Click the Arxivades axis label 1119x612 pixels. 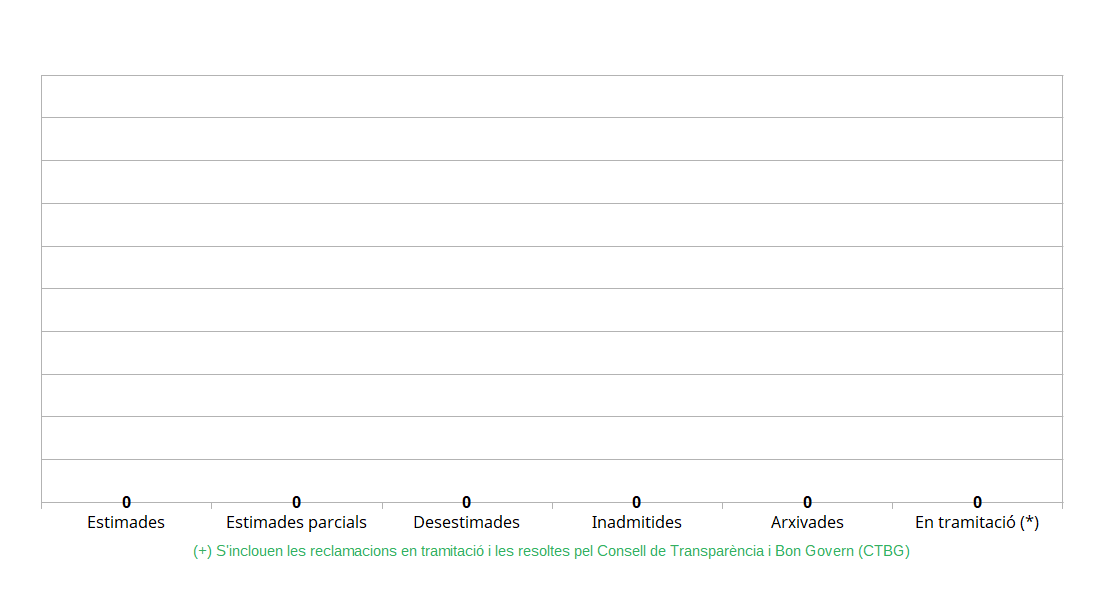coord(807,522)
